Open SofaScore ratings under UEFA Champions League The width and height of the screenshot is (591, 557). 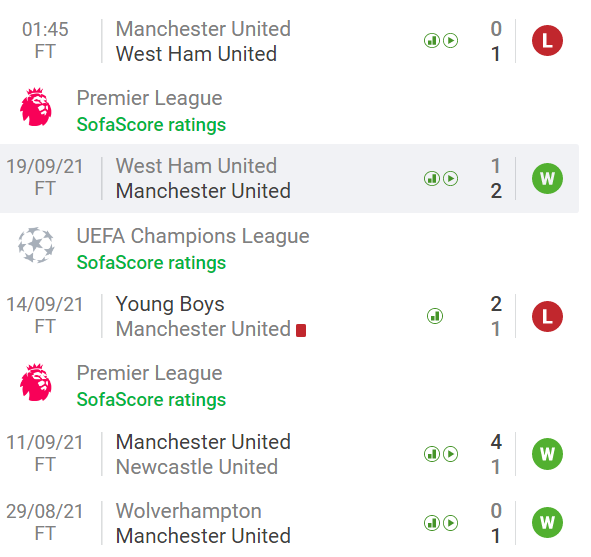pos(151,263)
